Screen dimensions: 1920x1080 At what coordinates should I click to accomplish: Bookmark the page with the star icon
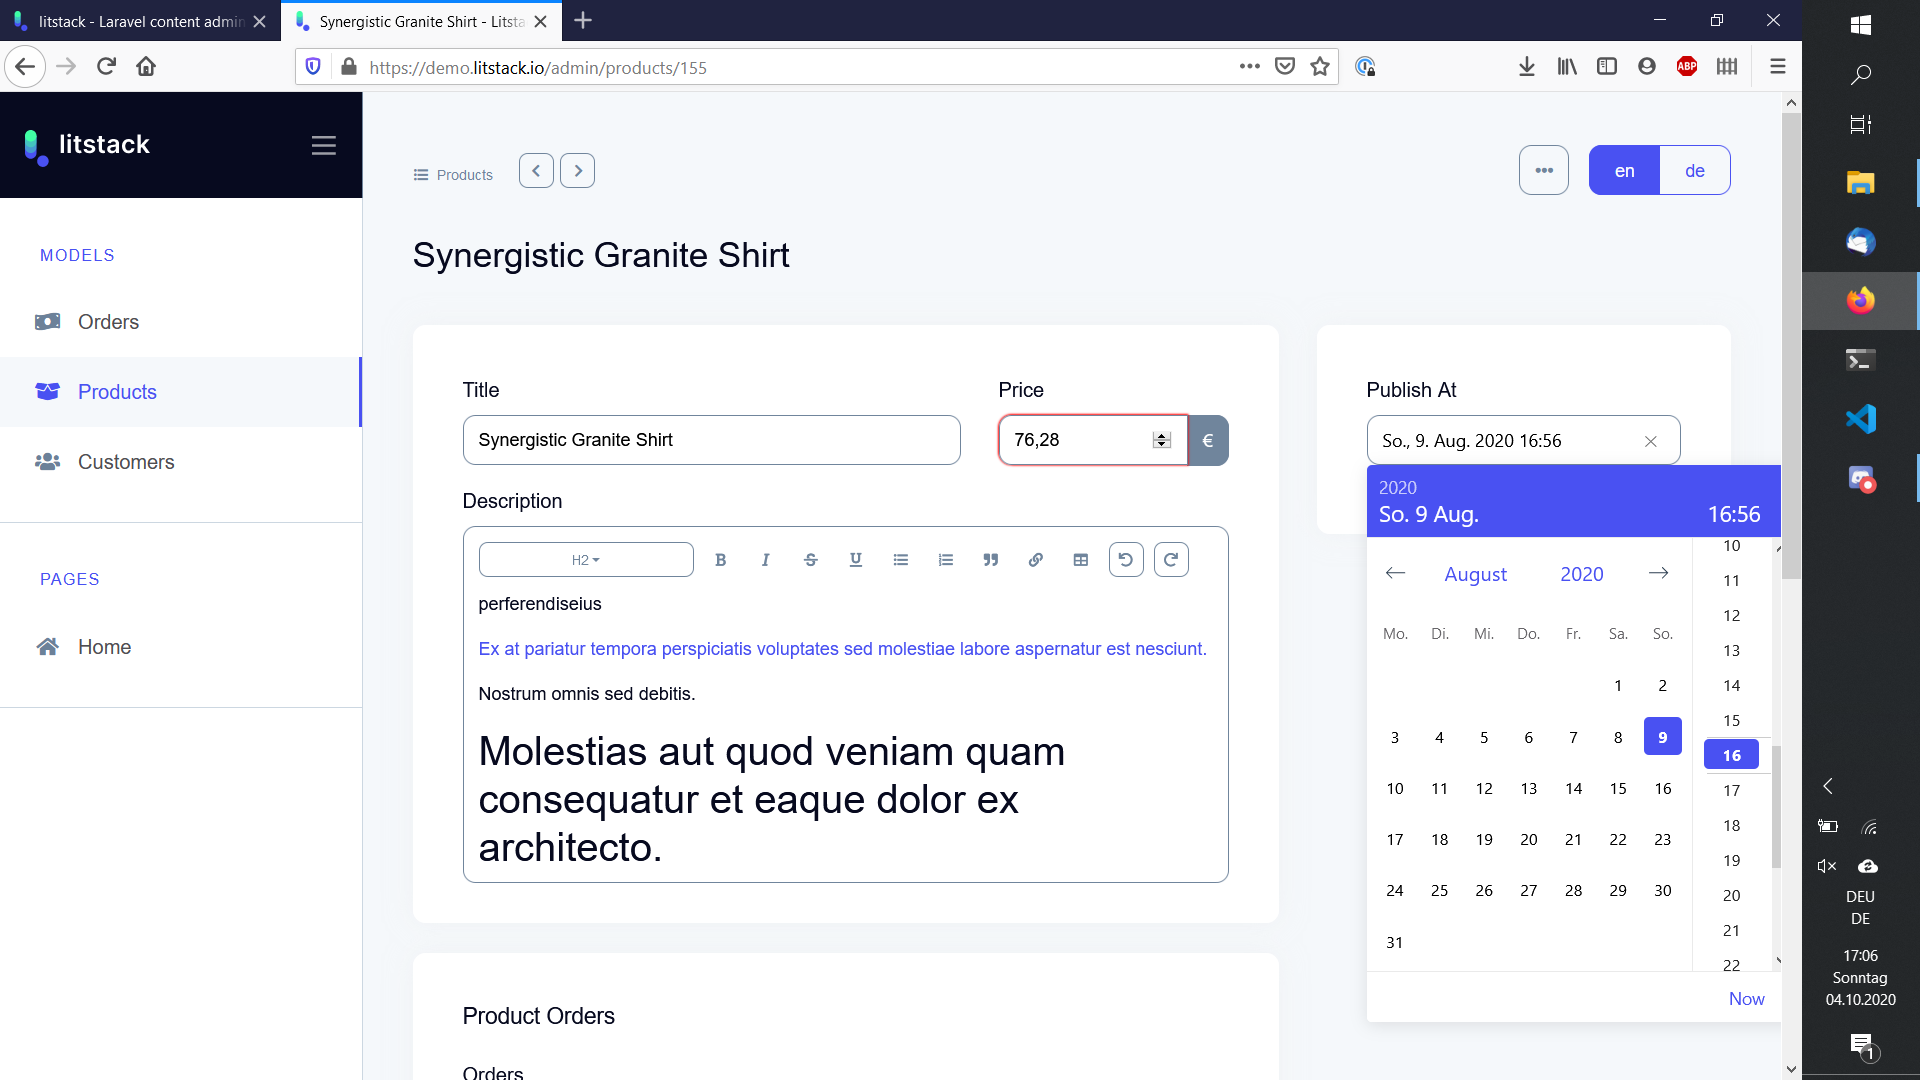click(1319, 66)
